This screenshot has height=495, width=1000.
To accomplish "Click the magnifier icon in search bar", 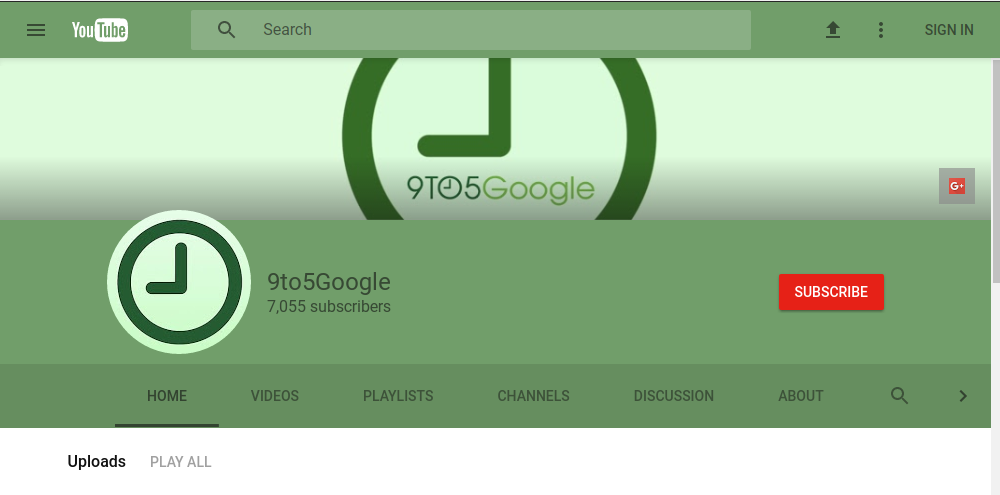I will (227, 30).
